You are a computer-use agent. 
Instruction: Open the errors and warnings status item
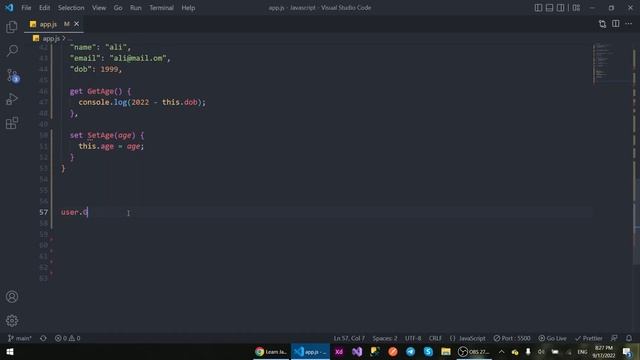click(x=68, y=338)
